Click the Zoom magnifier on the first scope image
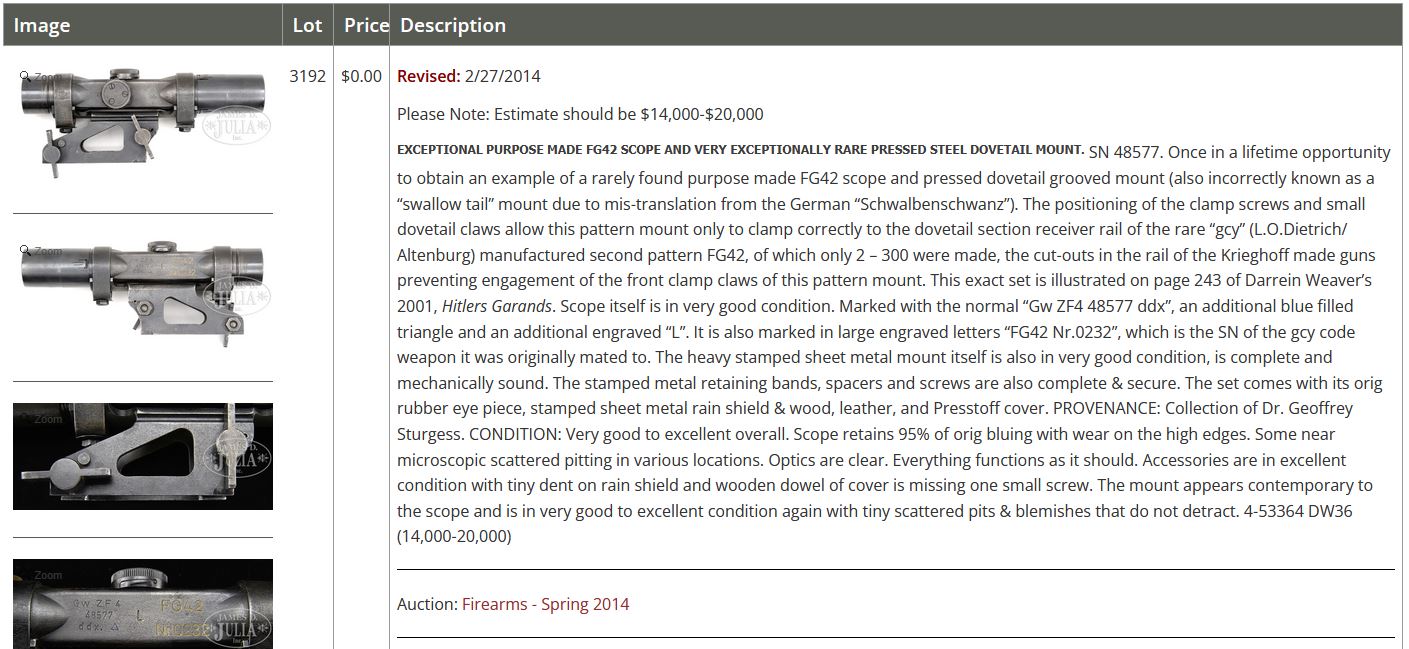This screenshot has width=1409, height=649. [27, 77]
